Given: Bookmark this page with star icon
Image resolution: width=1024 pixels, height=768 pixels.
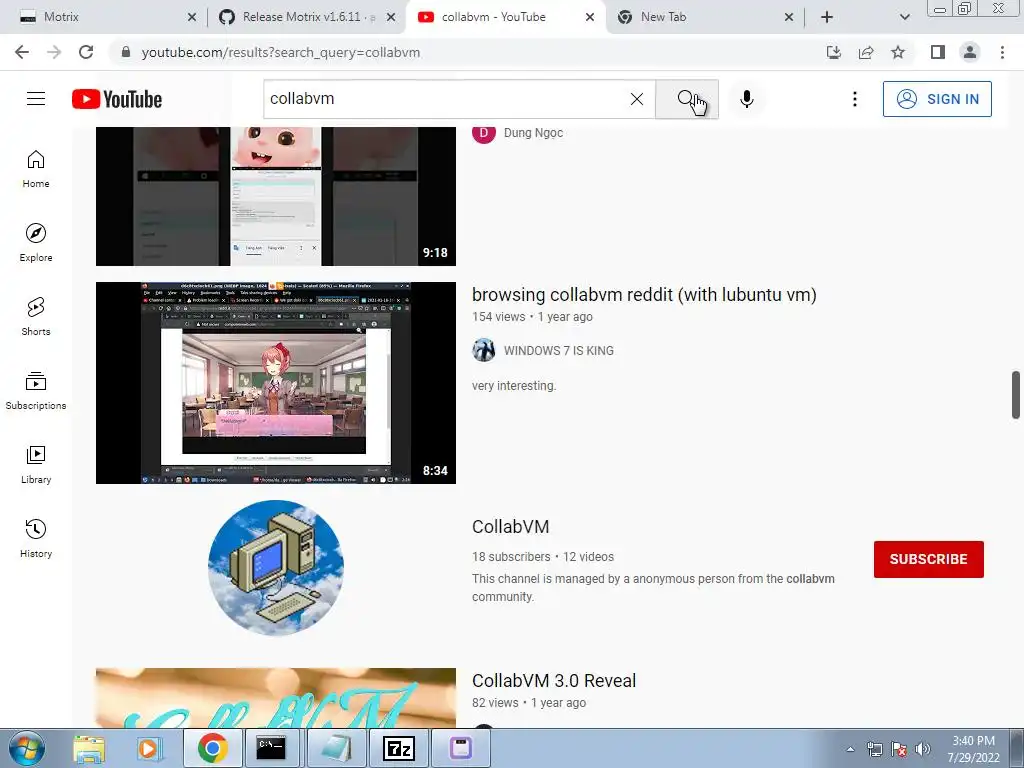Looking at the screenshot, I should [898, 52].
